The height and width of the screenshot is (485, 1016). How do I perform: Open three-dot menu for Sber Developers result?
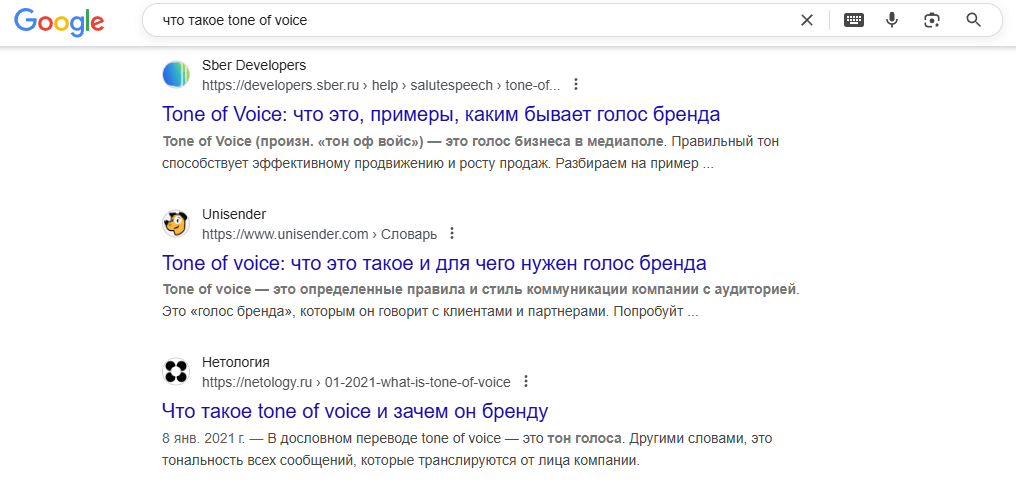[575, 85]
